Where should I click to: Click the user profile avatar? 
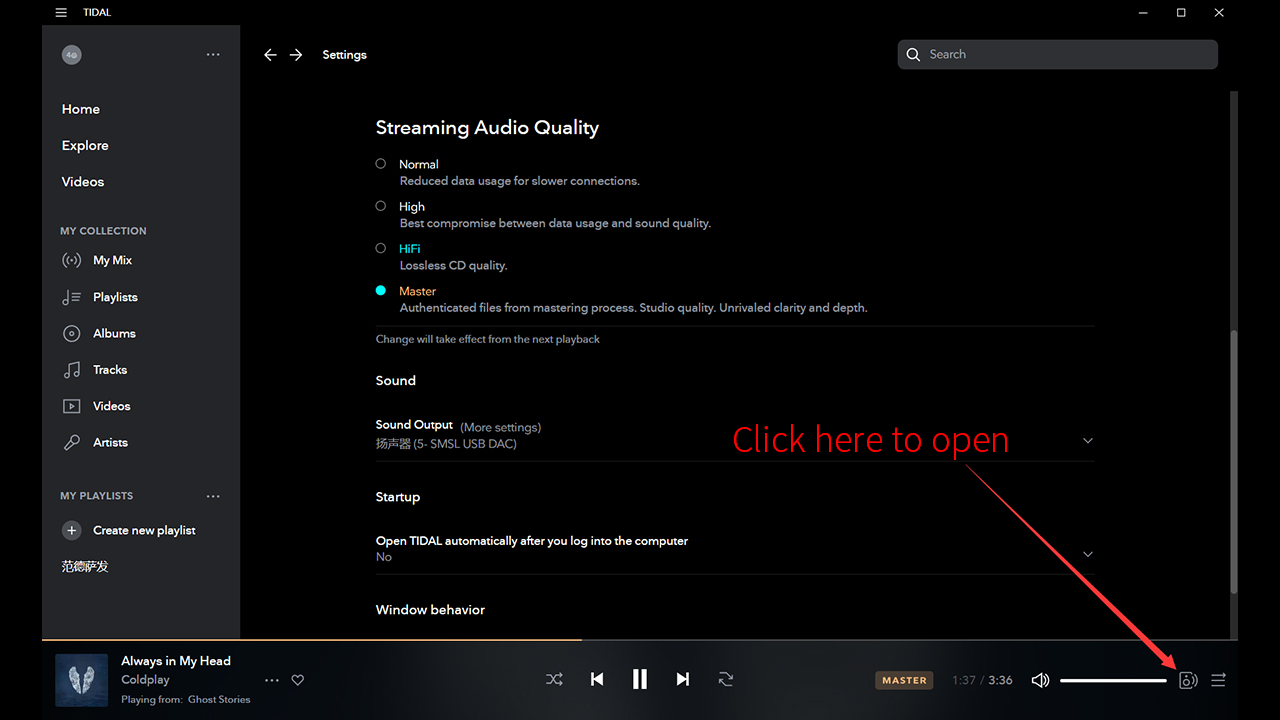coord(71,55)
